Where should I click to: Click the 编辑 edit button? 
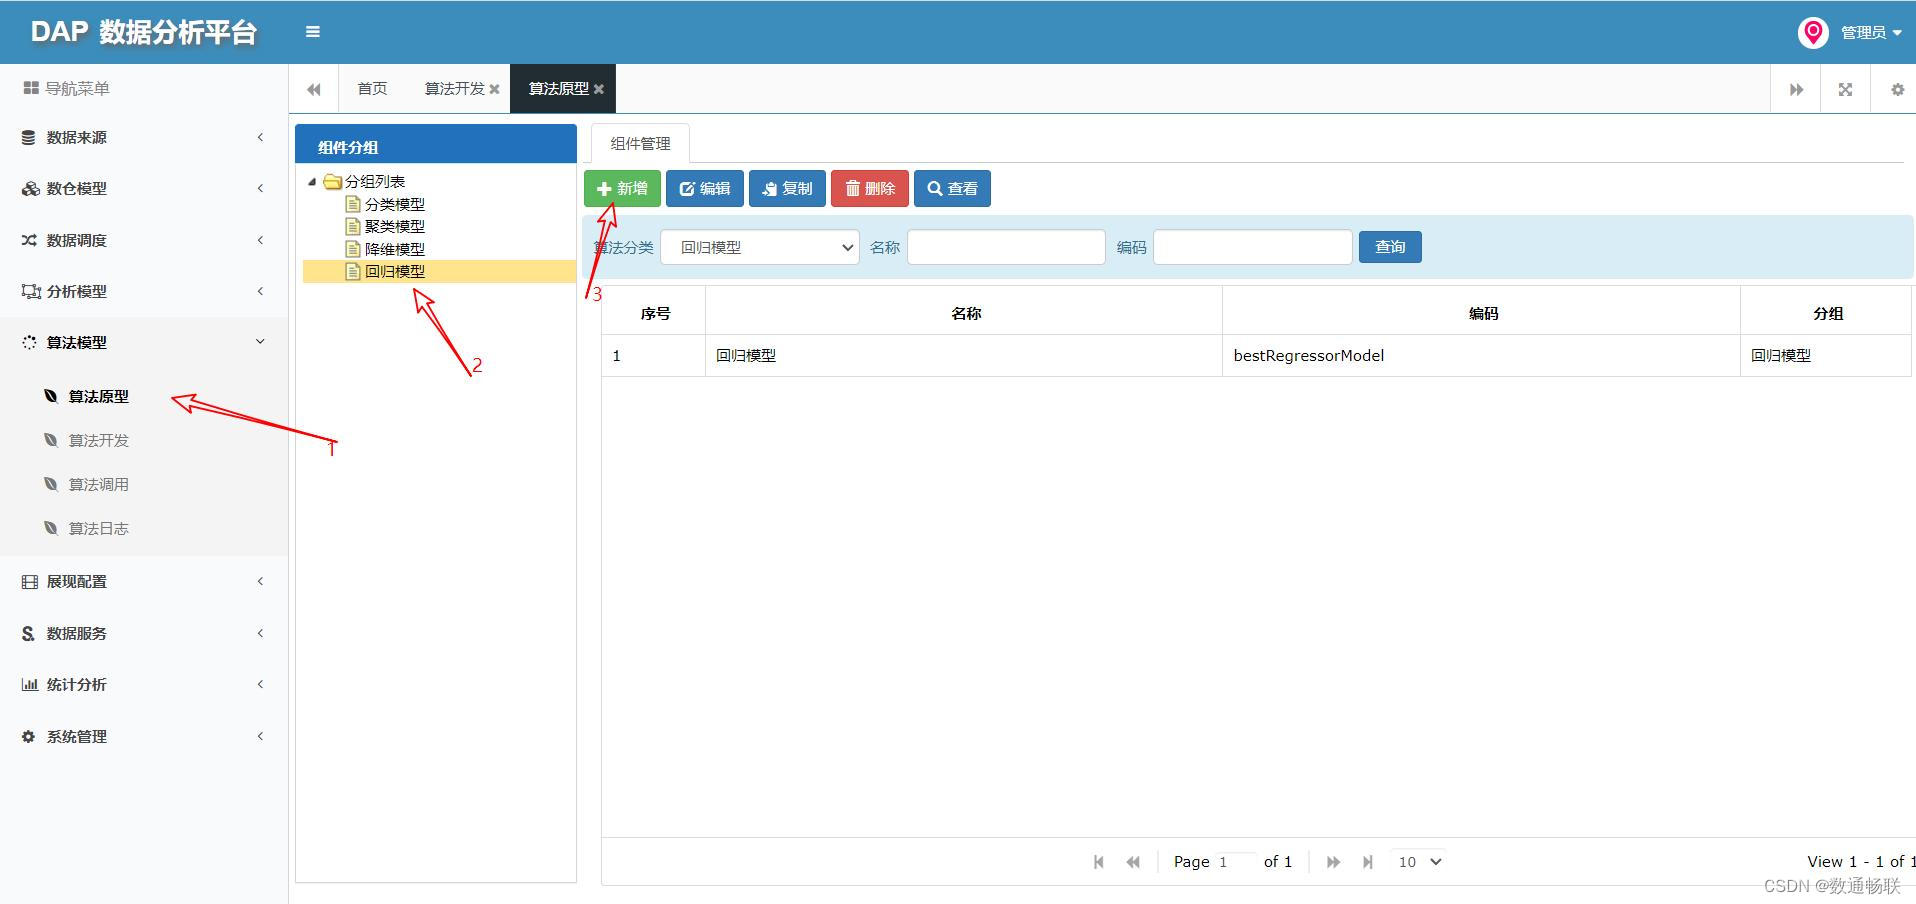pyautogui.click(x=705, y=189)
